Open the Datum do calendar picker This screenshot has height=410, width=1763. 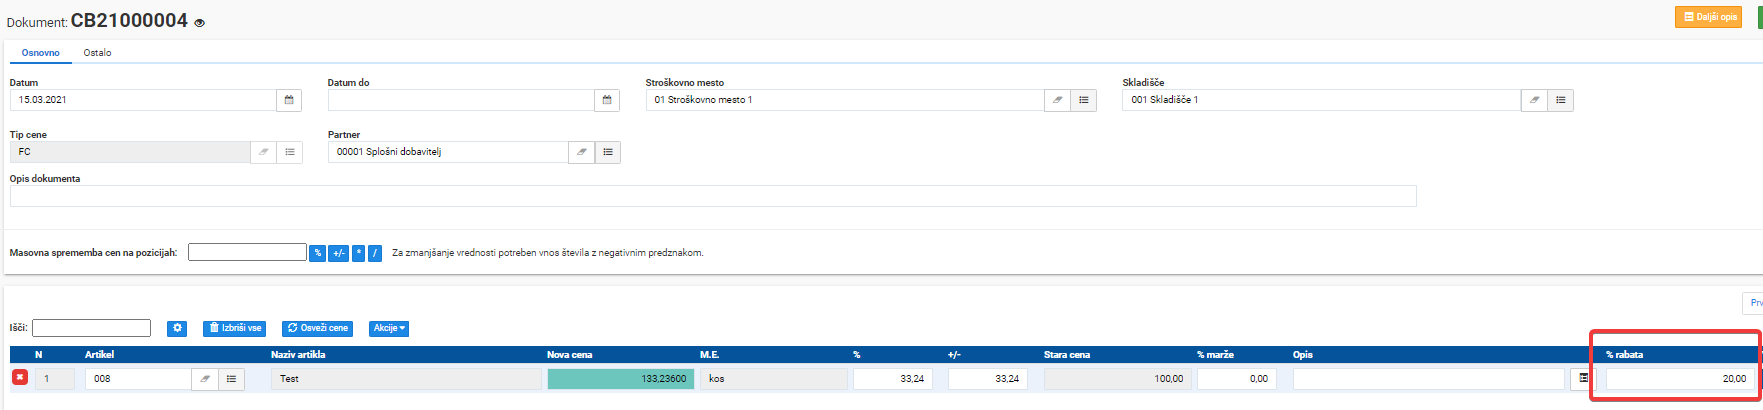(x=607, y=100)
